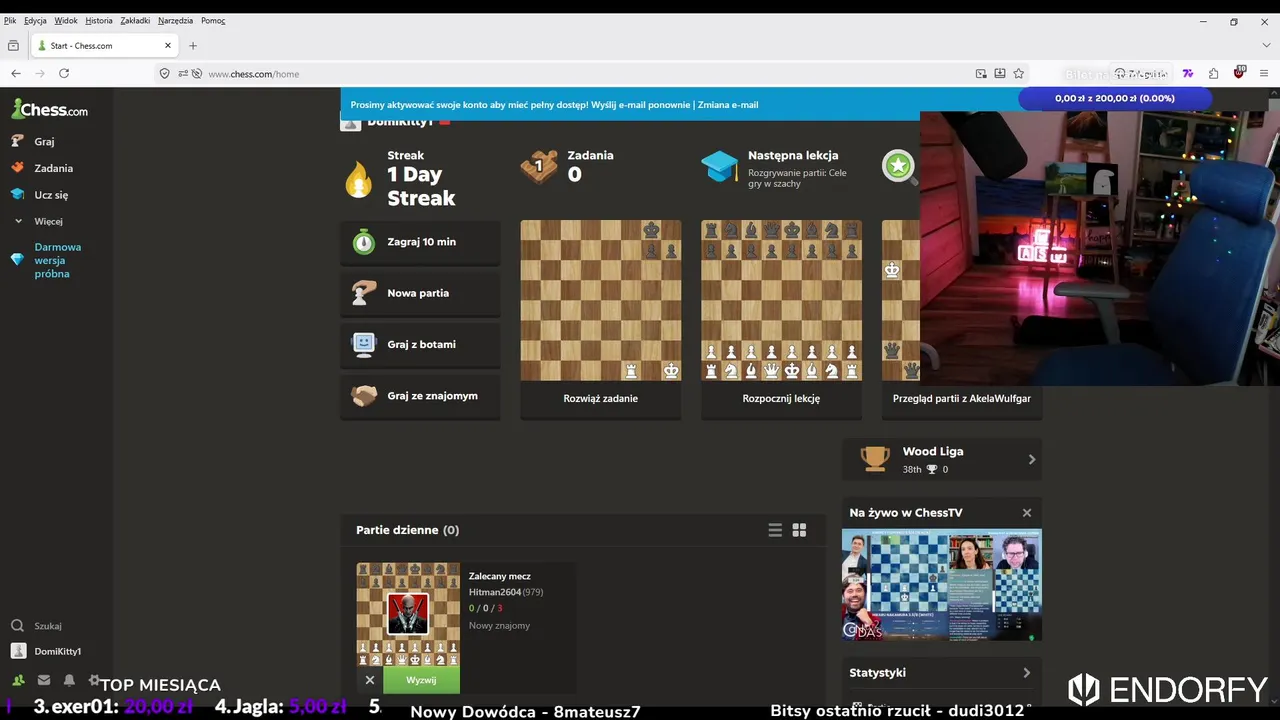Click the Zadania puzzle board icon
Screen dimensions: 1280x720
tap(539, 166)
